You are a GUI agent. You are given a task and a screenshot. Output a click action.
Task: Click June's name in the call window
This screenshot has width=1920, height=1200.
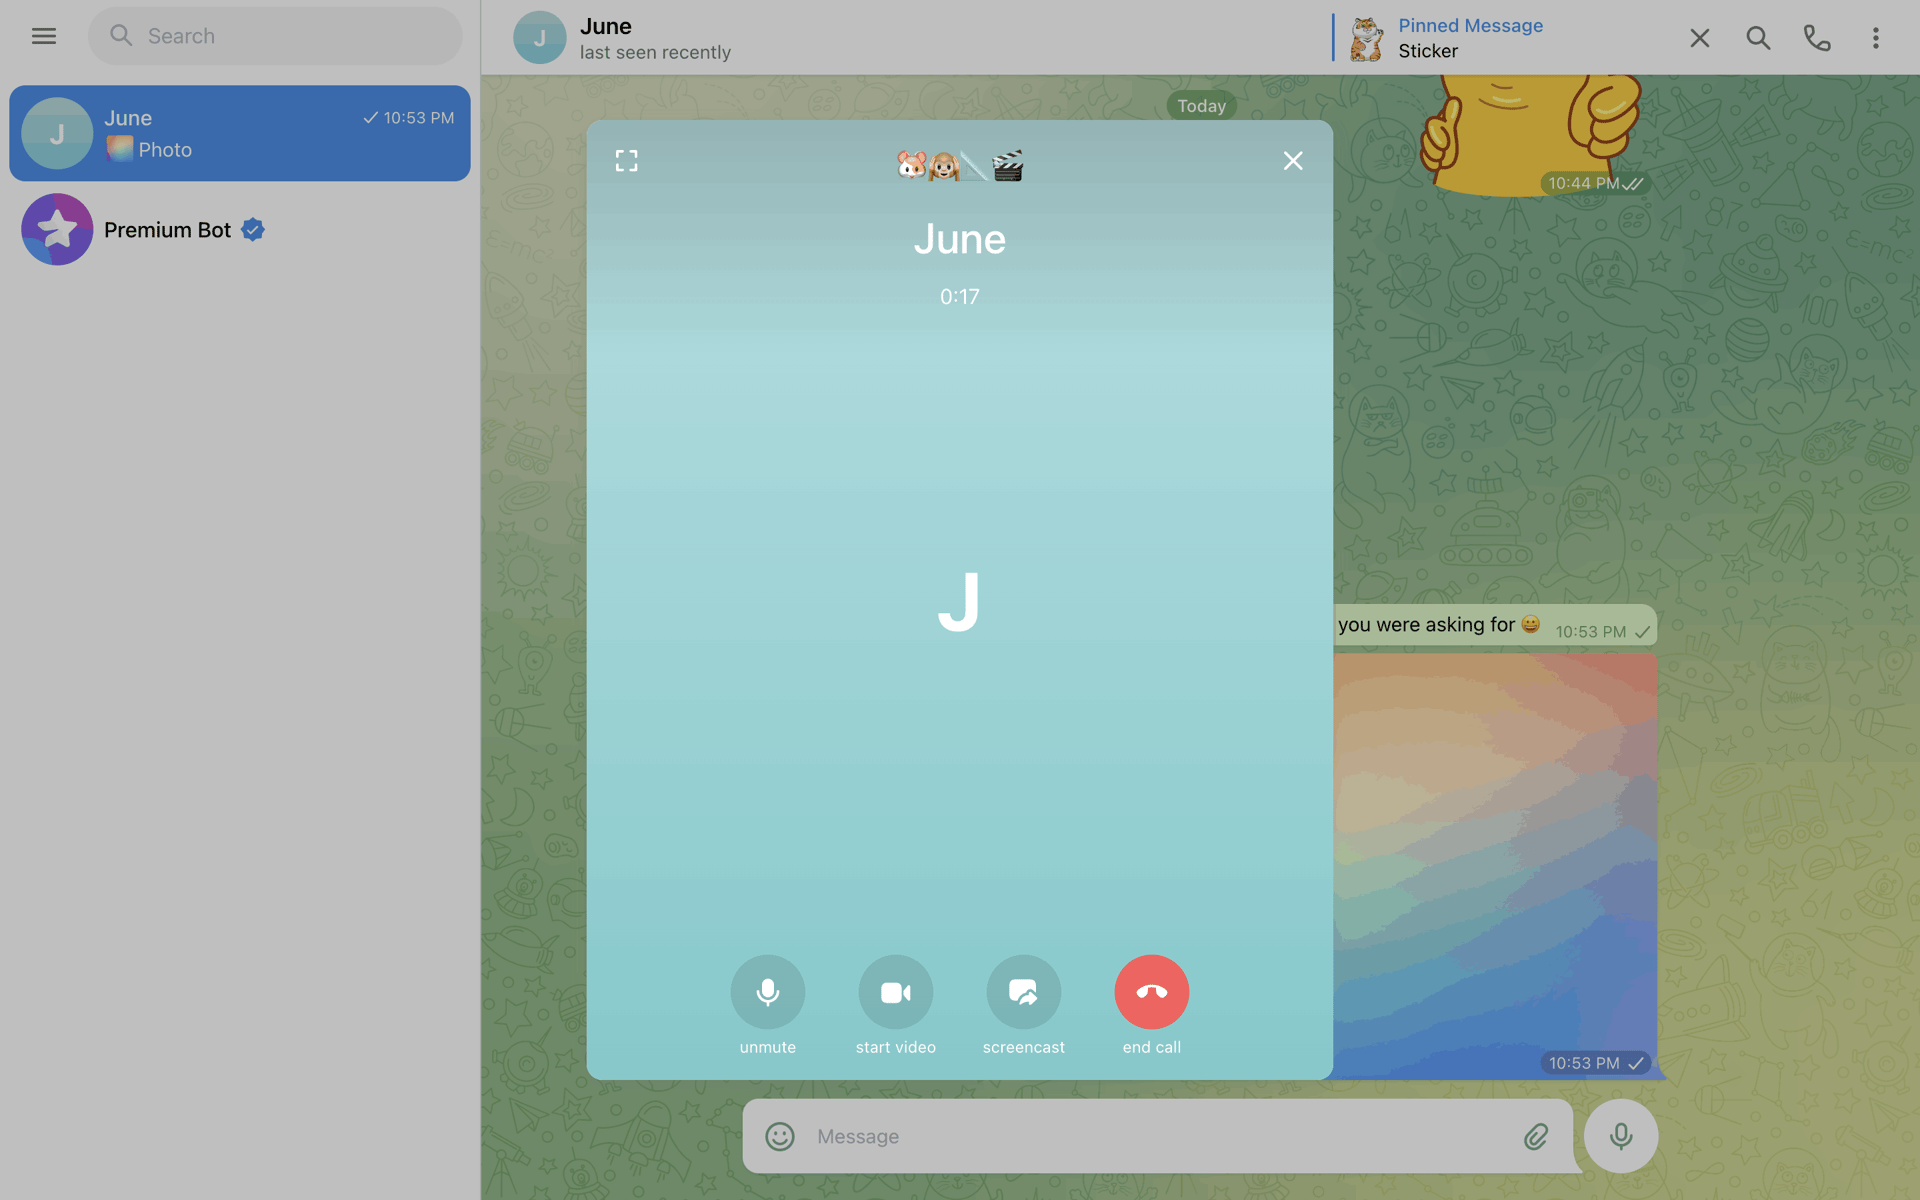(x=960, y=239)
